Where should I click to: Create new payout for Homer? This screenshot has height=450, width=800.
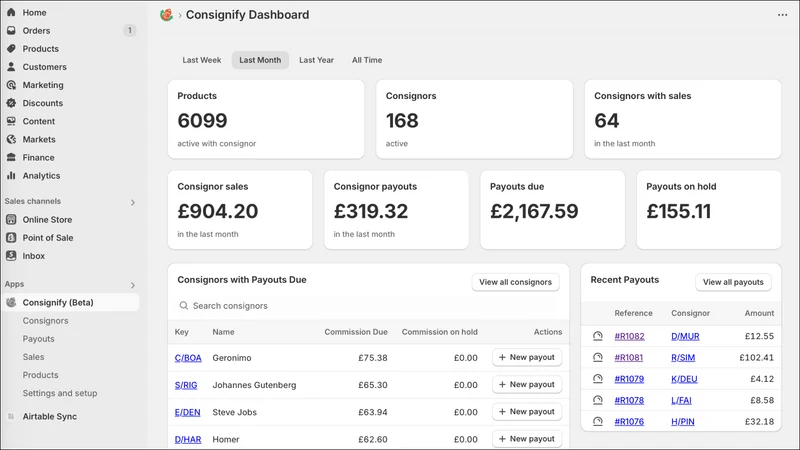click(527, 438)
